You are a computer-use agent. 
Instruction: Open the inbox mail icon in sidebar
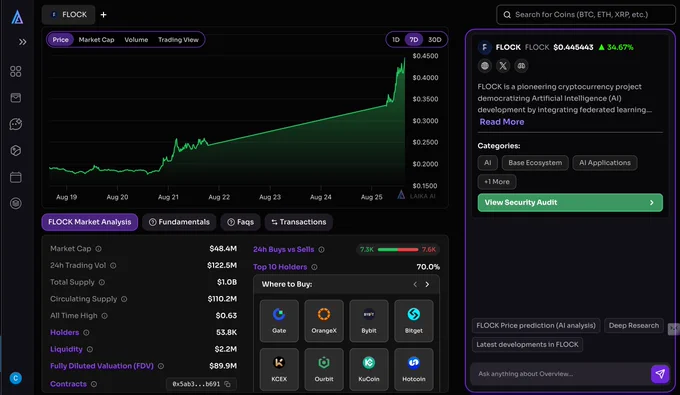coord(16,98)
